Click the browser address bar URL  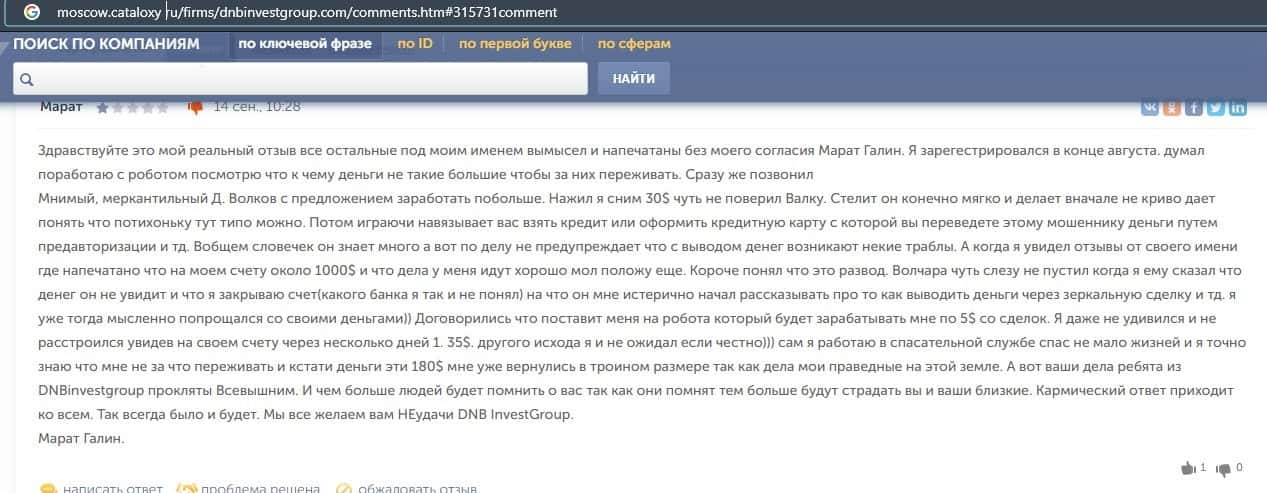coord(307,13)
